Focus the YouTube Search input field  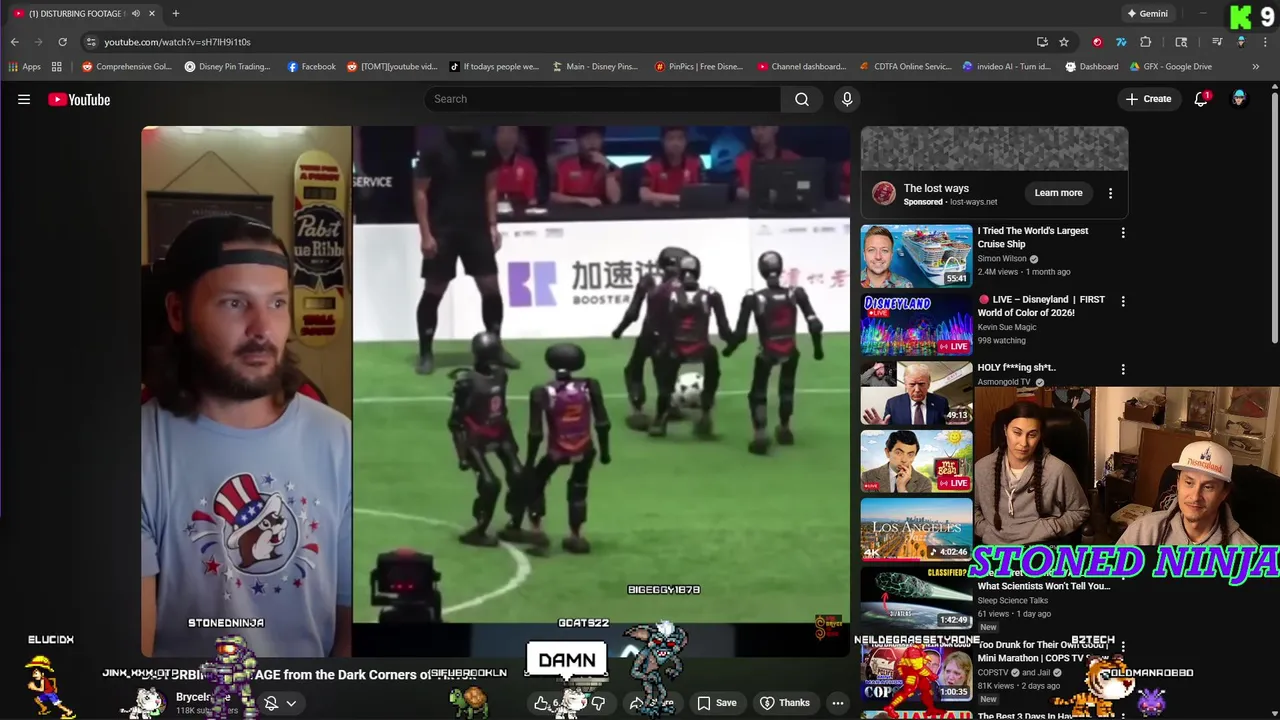603,99
